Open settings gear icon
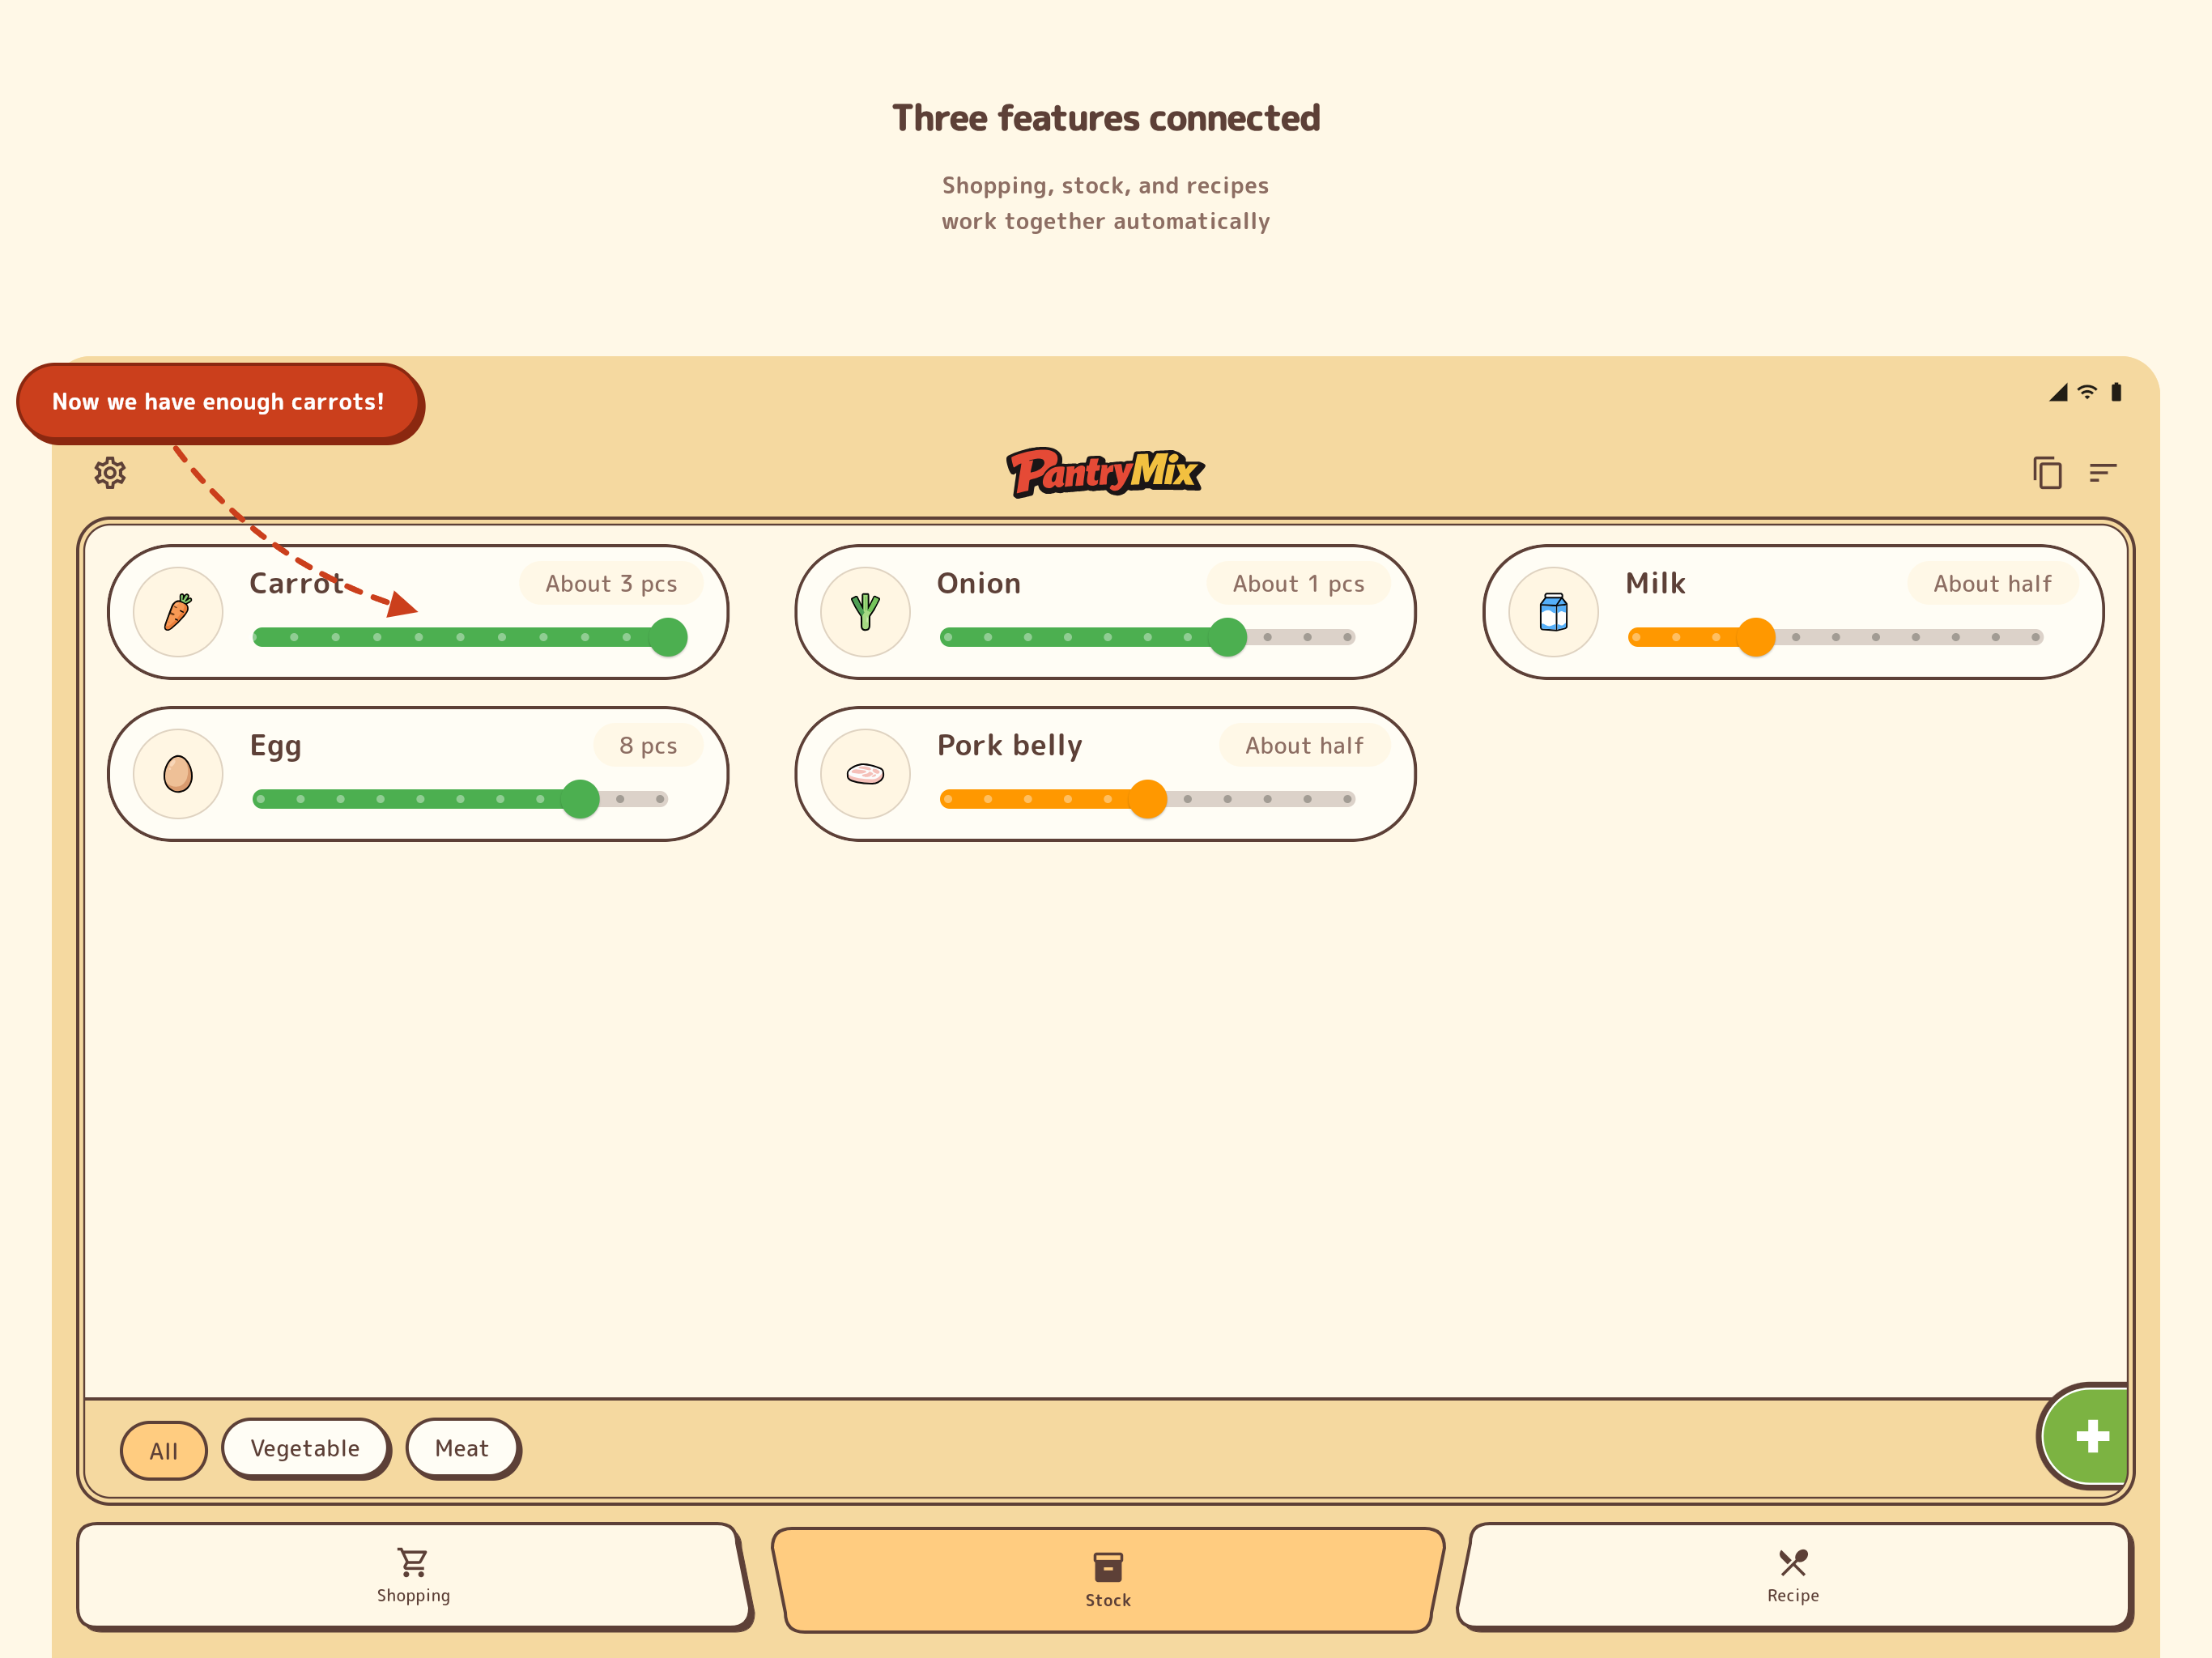 click(x=110, y=473)
